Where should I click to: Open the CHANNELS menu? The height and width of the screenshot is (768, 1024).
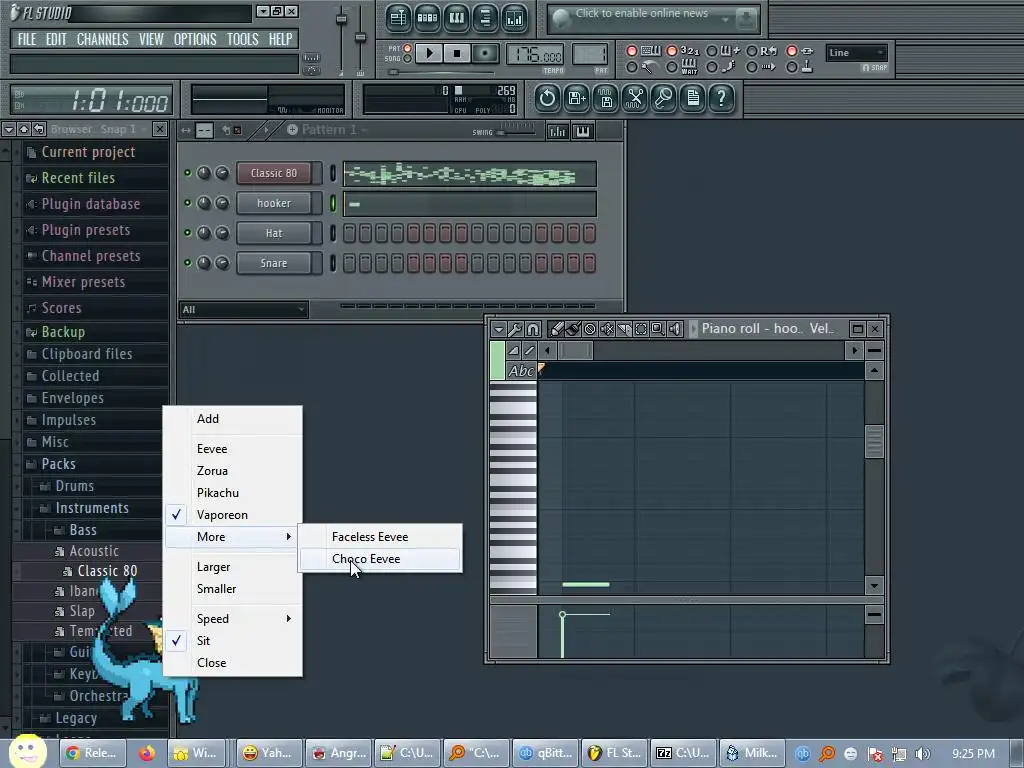pyautogui.click(x=103, y=39)
